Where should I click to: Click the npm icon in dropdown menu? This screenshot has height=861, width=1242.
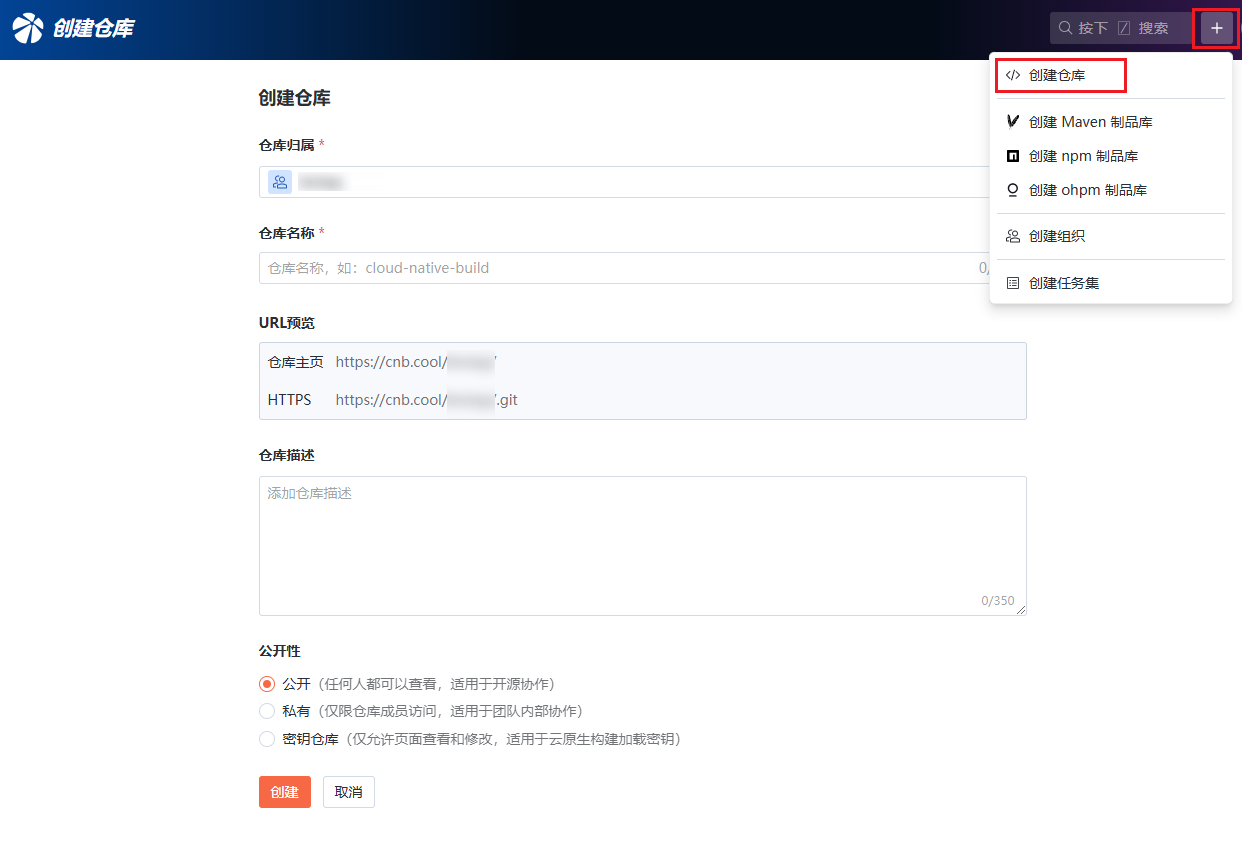coord(1013,156)
